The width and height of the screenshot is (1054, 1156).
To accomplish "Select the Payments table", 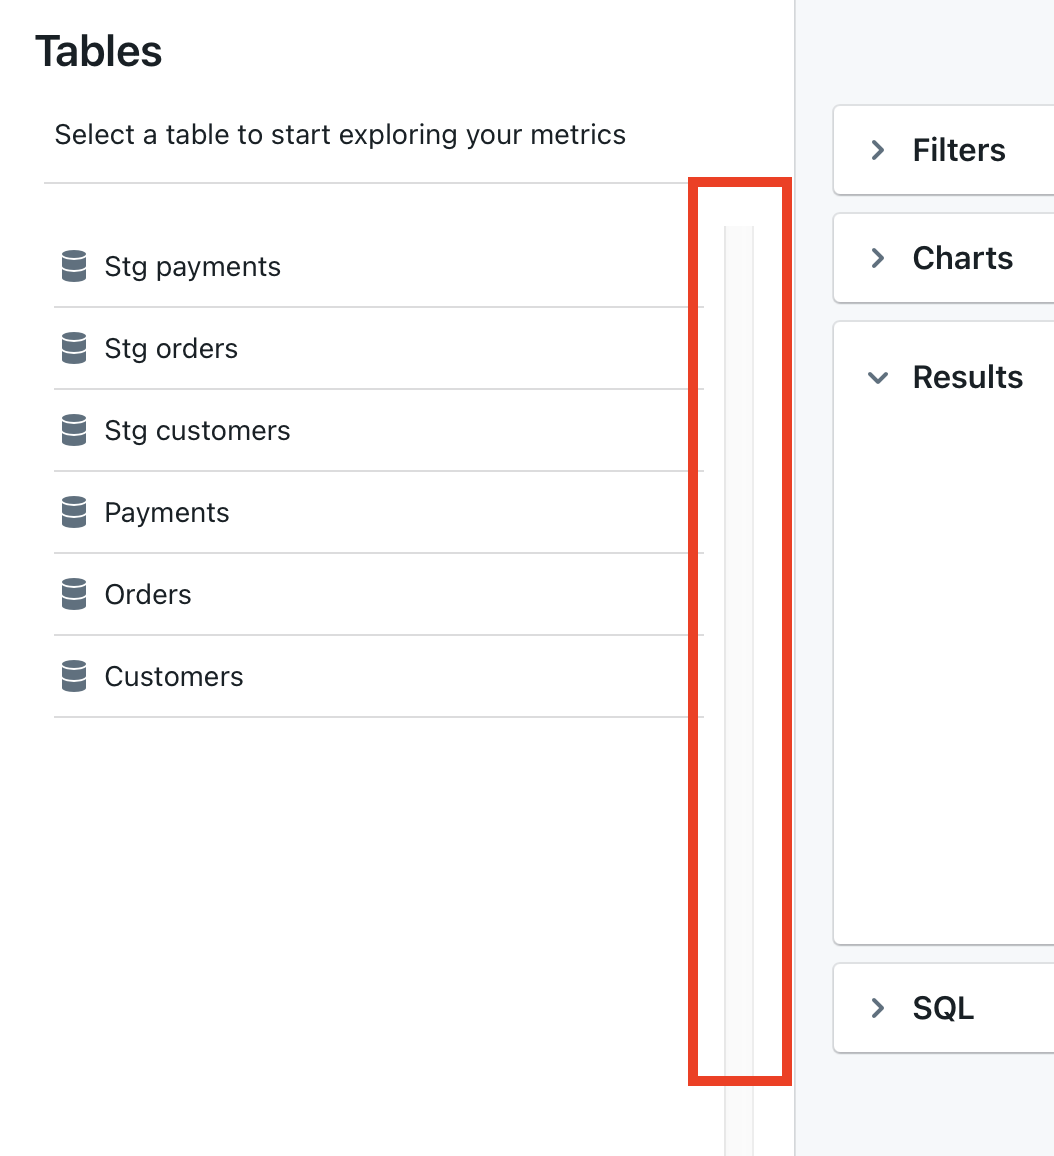I will click(x=167, y=512).
